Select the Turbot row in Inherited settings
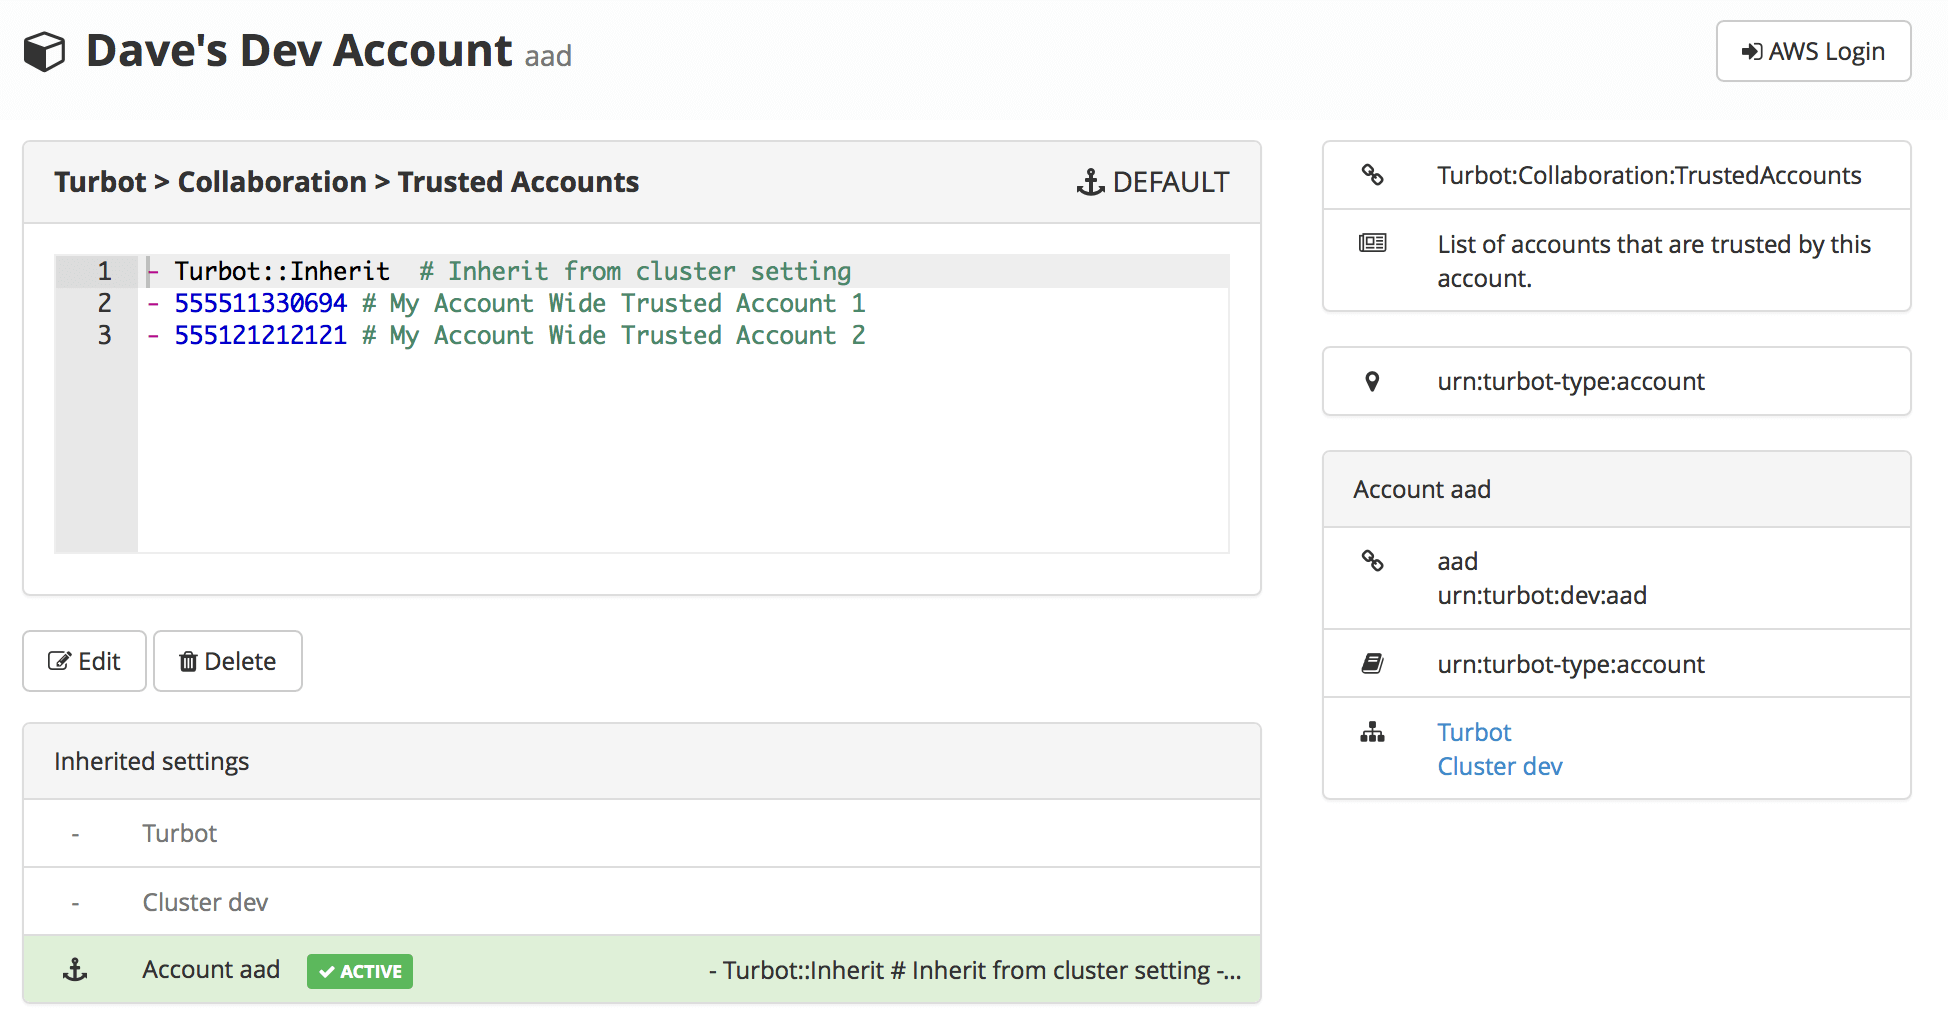 642,833
